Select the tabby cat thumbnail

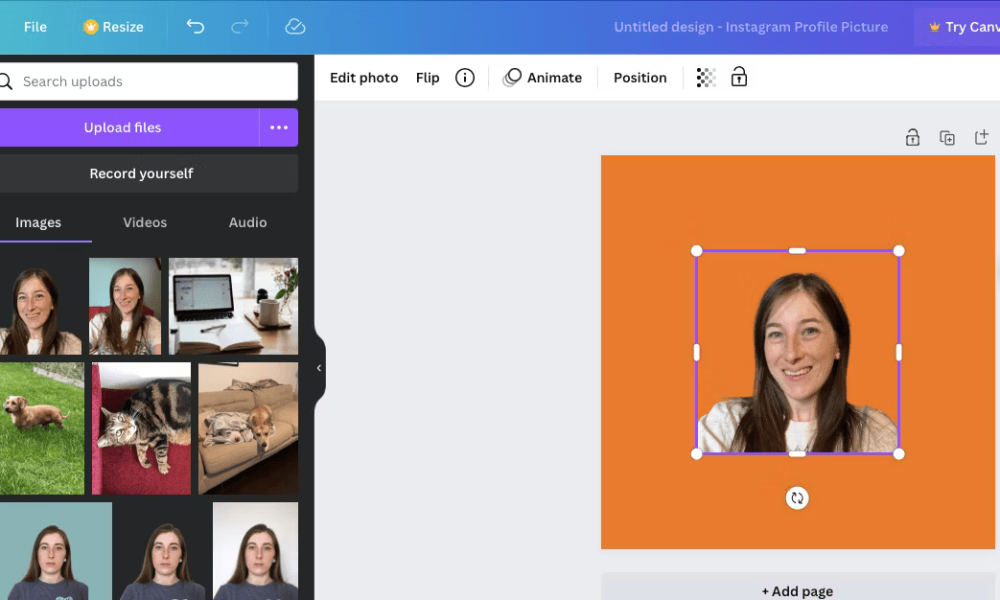142,428
